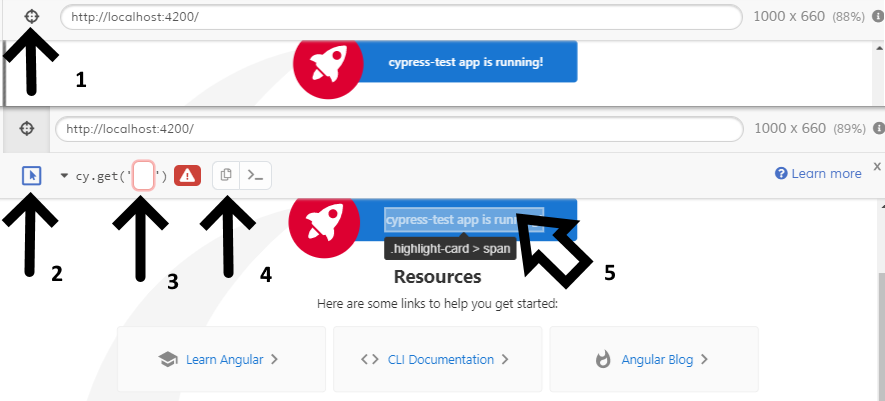Click the chevron next to Angular Blog
Viewport: 885px width, 401px height.
(704, 359)
